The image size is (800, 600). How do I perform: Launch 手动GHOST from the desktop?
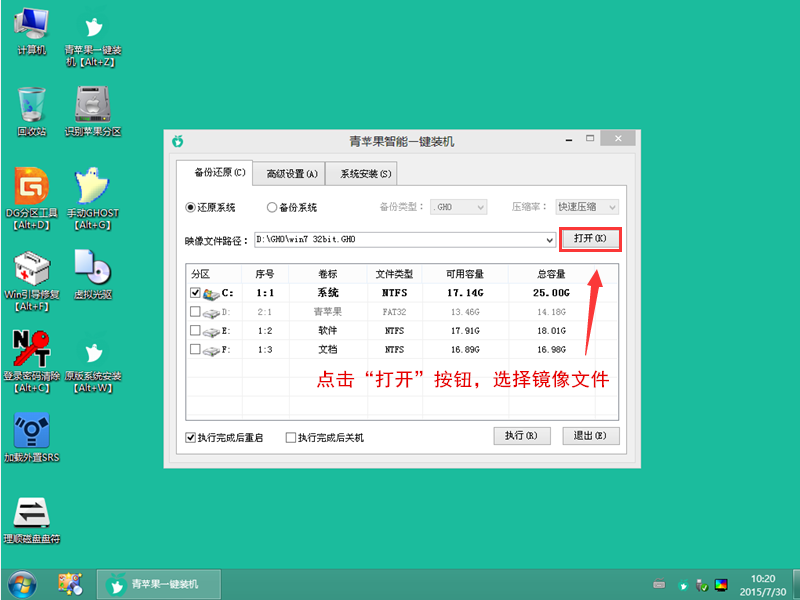click(x=91, y=185)
